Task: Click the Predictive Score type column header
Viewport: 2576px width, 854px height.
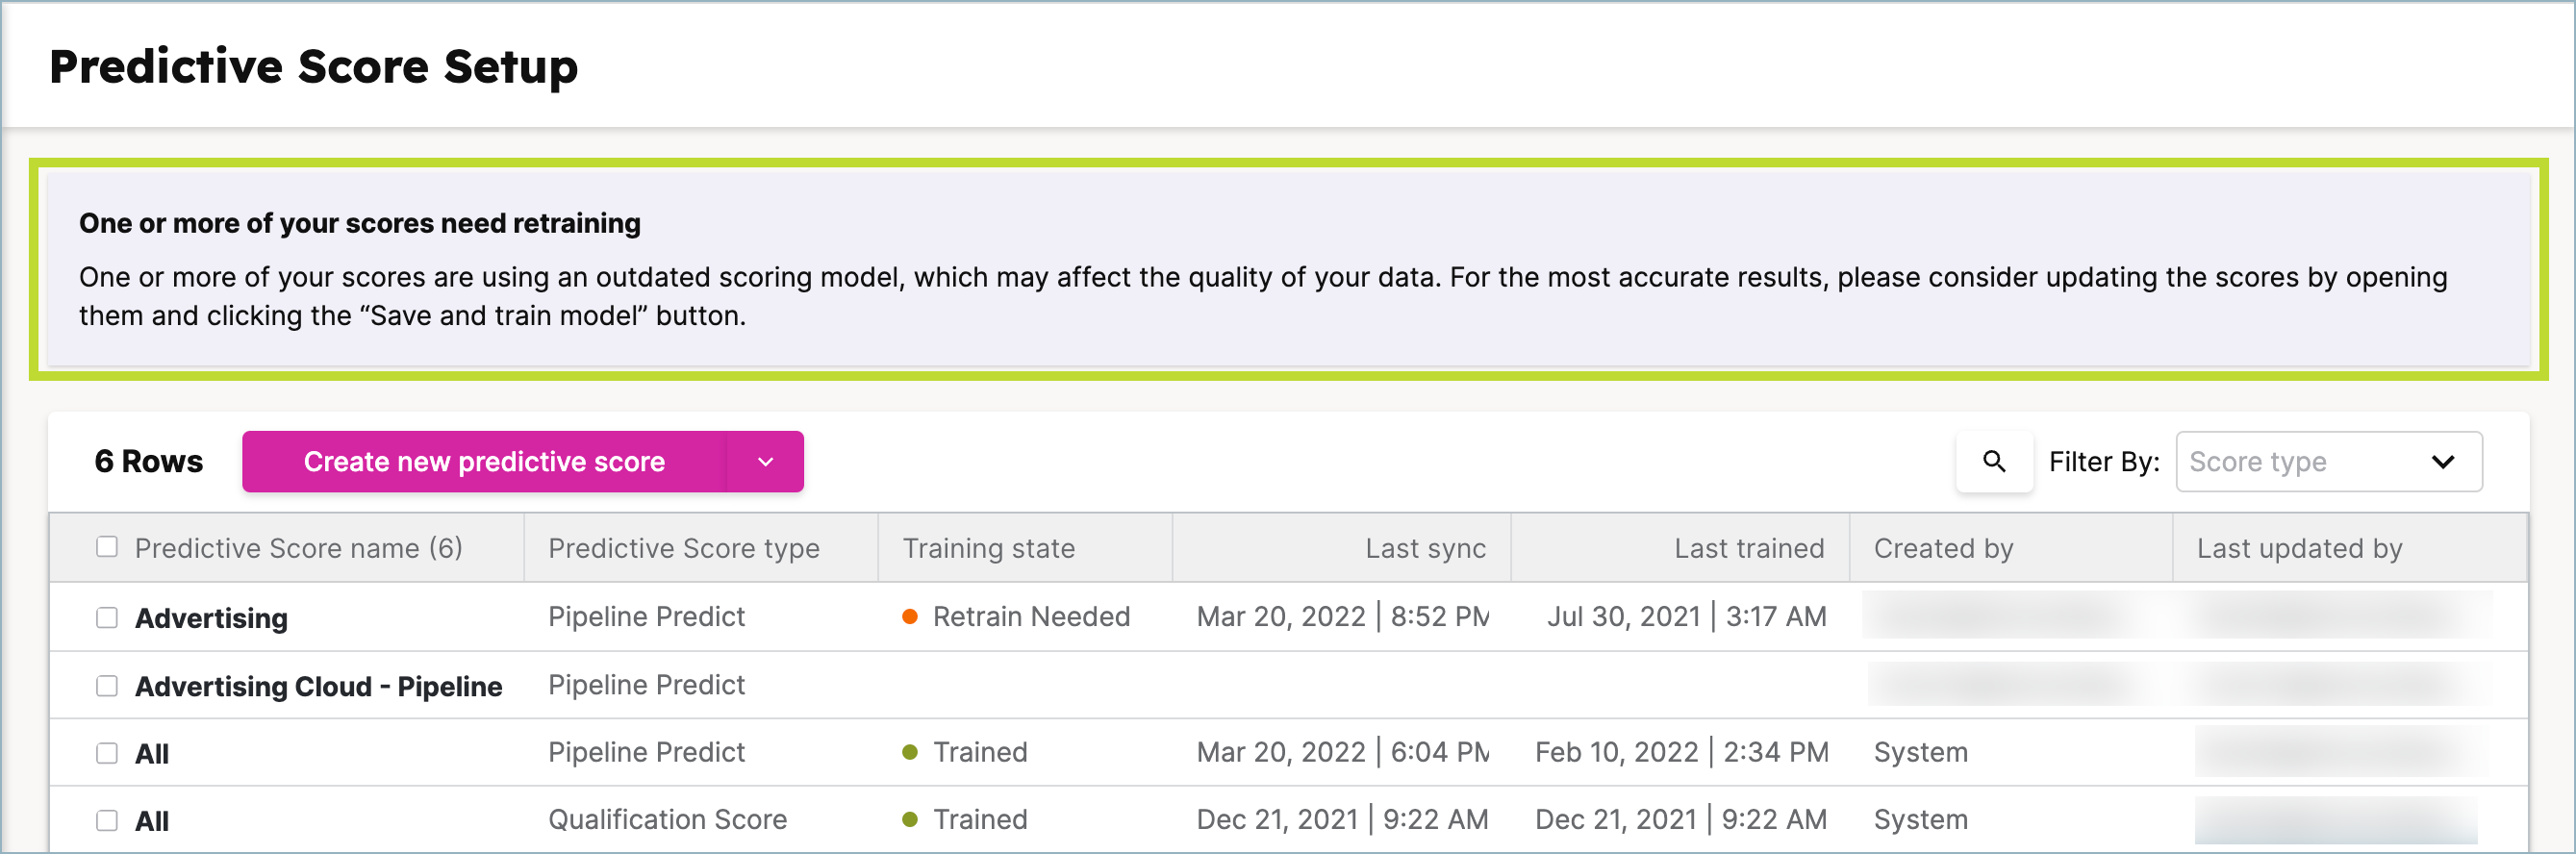Action: pos(683,548)
